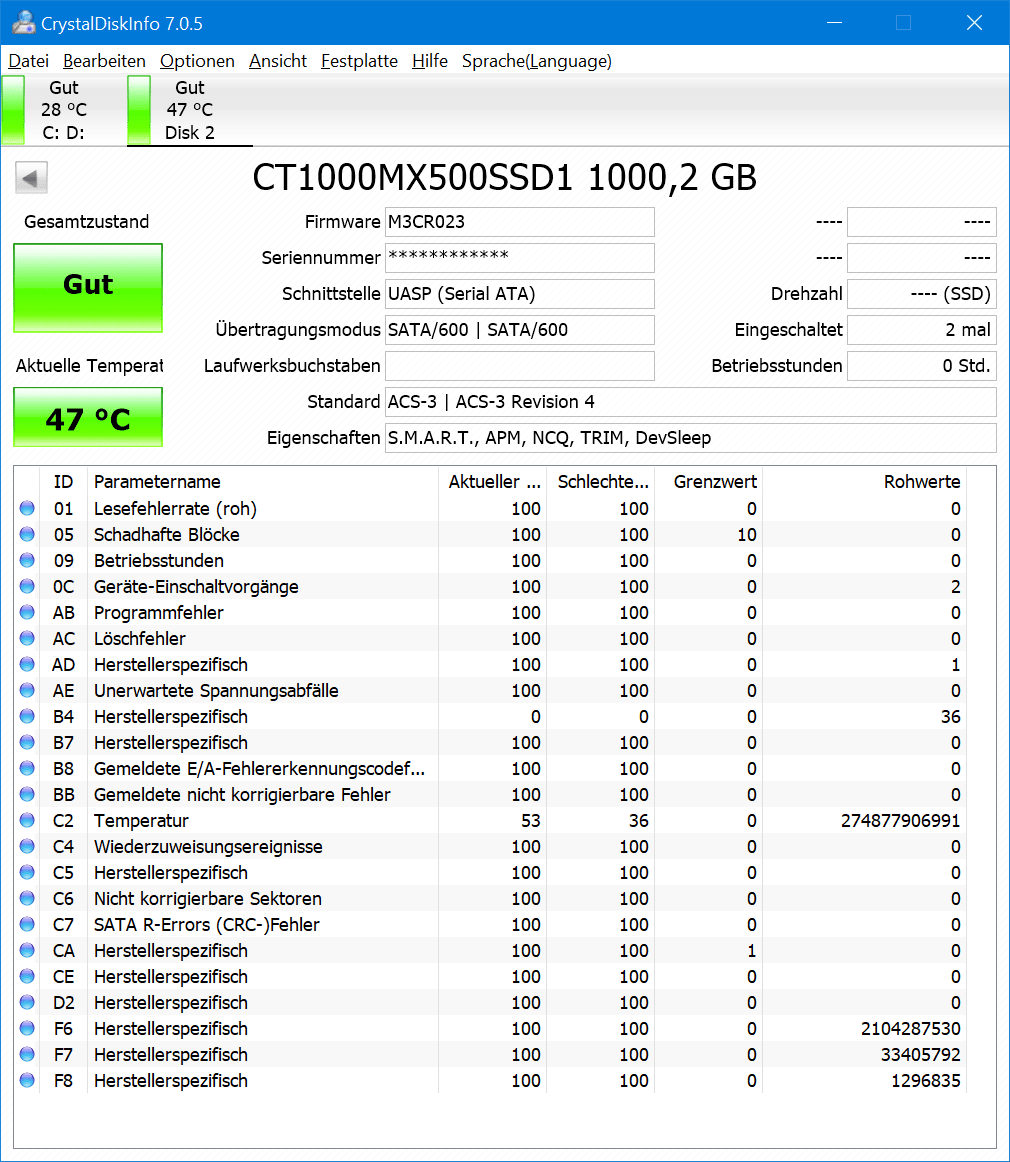1010x1162 pixels.
Task: Click the Standard field ACS-3 Revision 4
Action: point(691,402)
